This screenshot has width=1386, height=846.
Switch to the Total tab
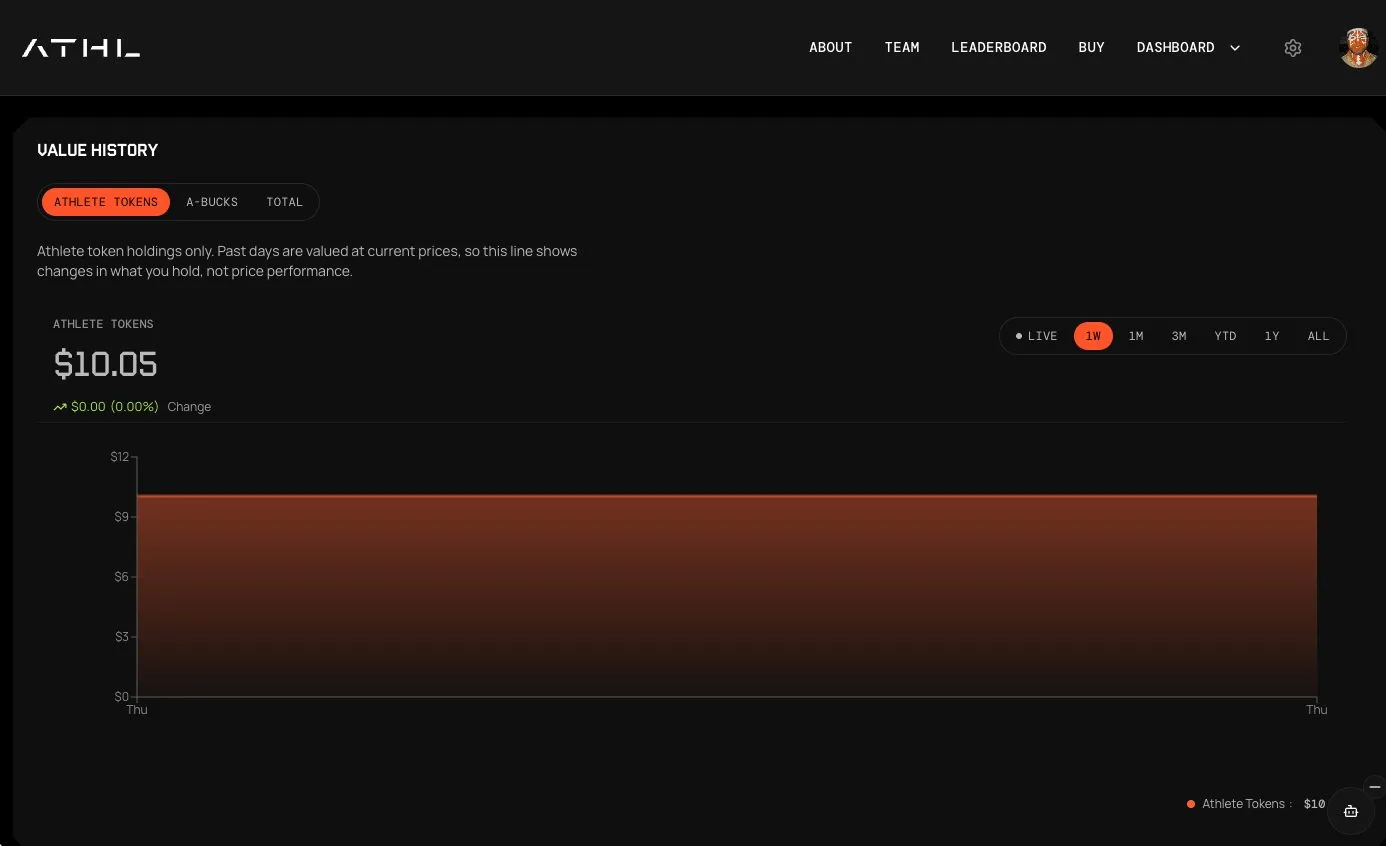[285, 202]
